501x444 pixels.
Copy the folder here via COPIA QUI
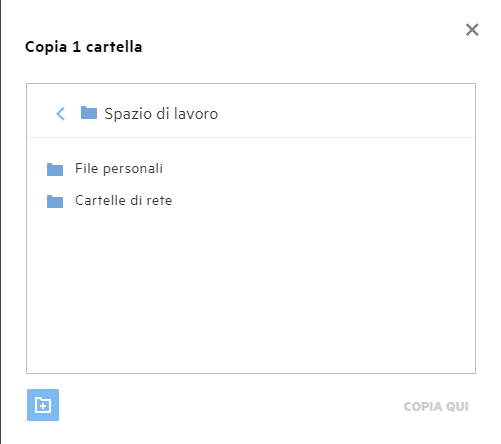point(436,406)
